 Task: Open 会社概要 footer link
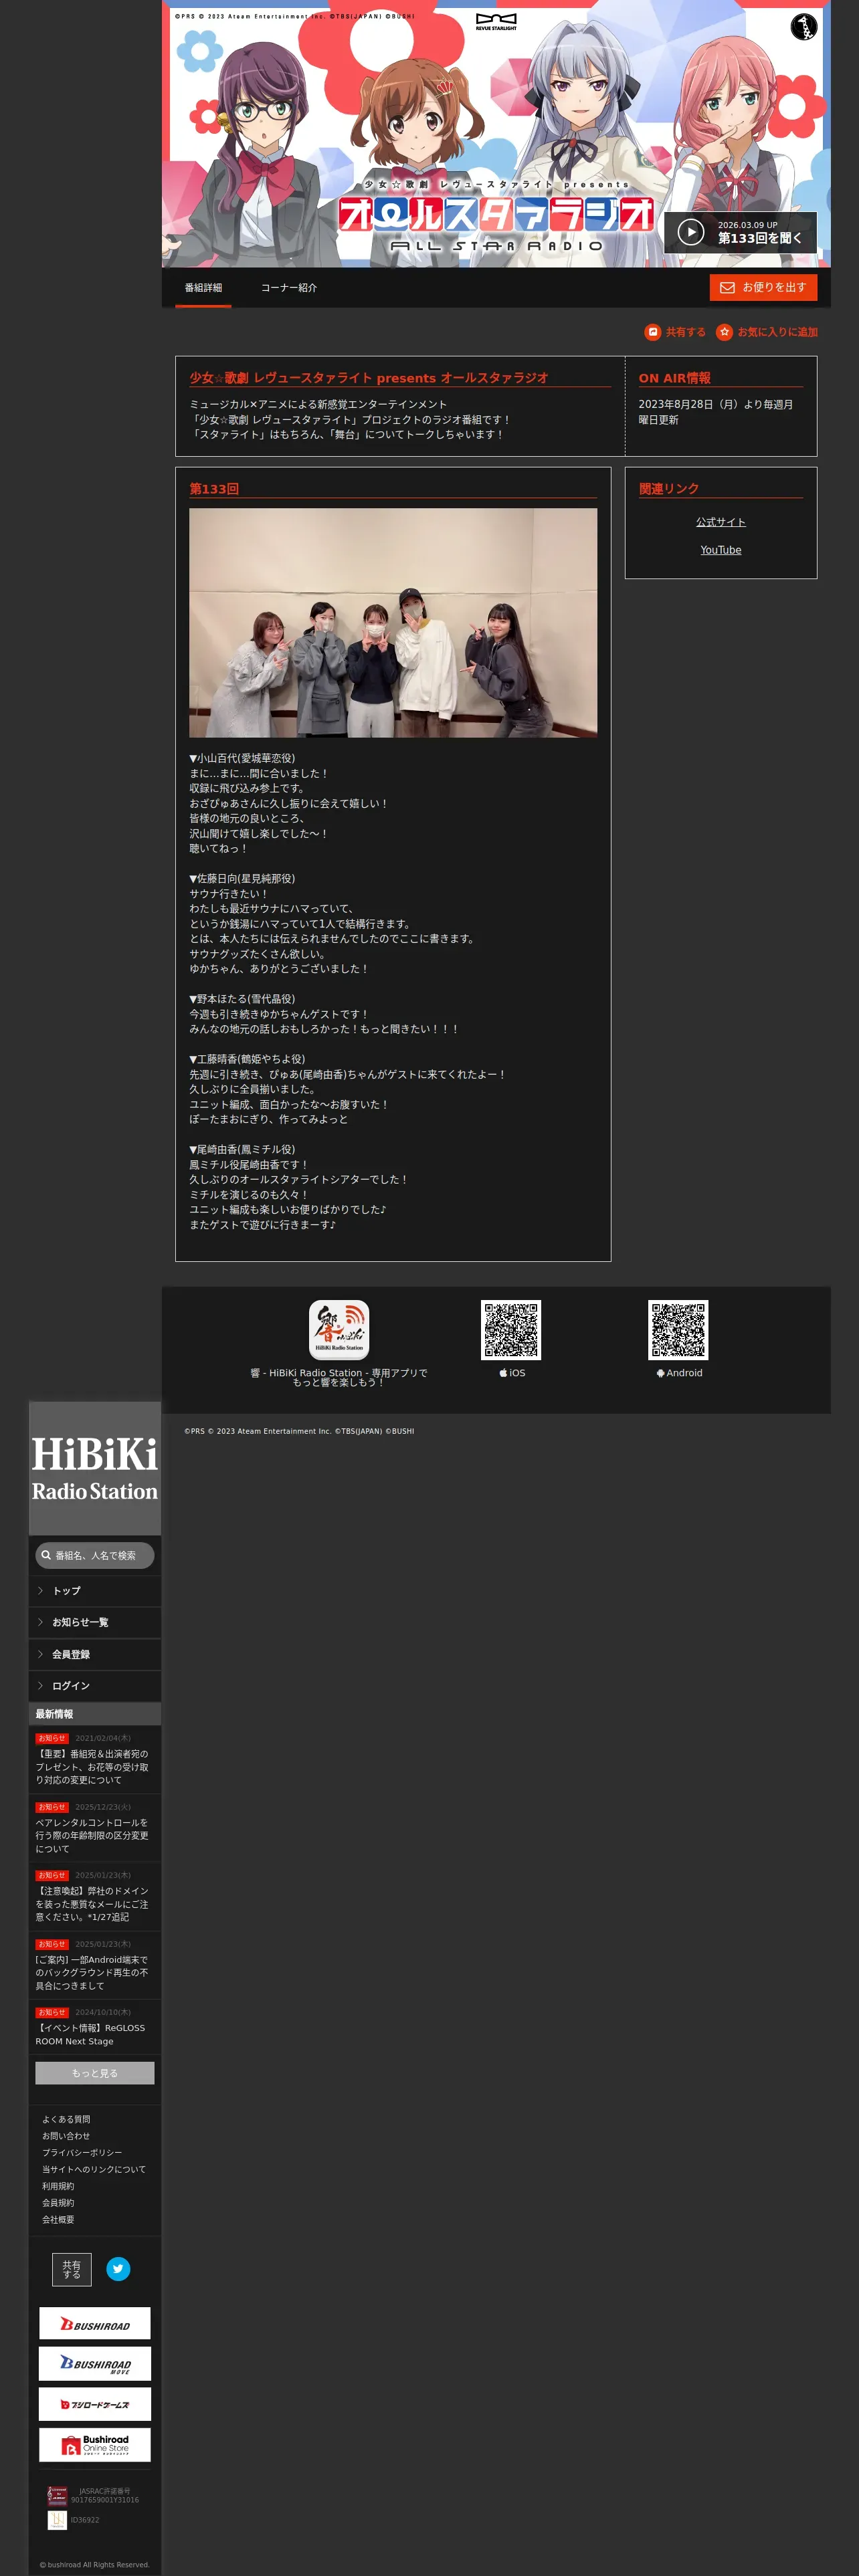(x=58, y=2219)
